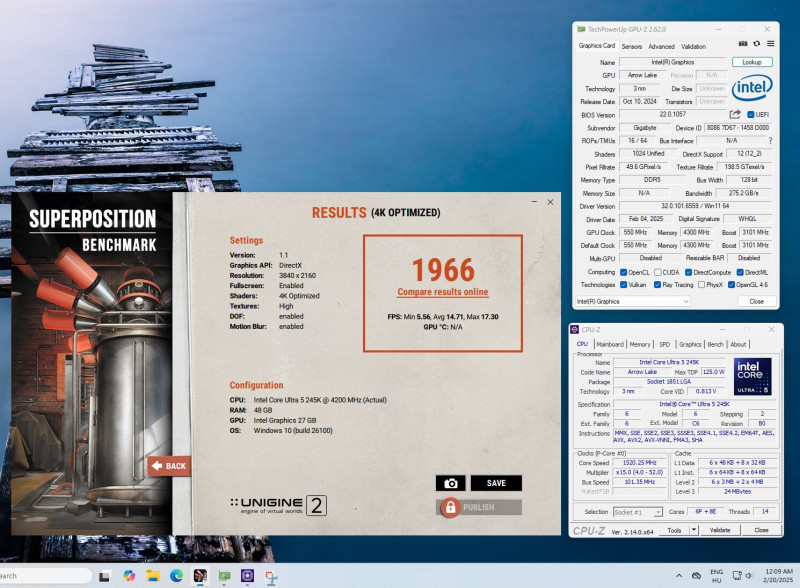Toggle the UEFI checkbox in GPU-Z
Viewport: 800px width, 588px height.
(x=751, y=114)
